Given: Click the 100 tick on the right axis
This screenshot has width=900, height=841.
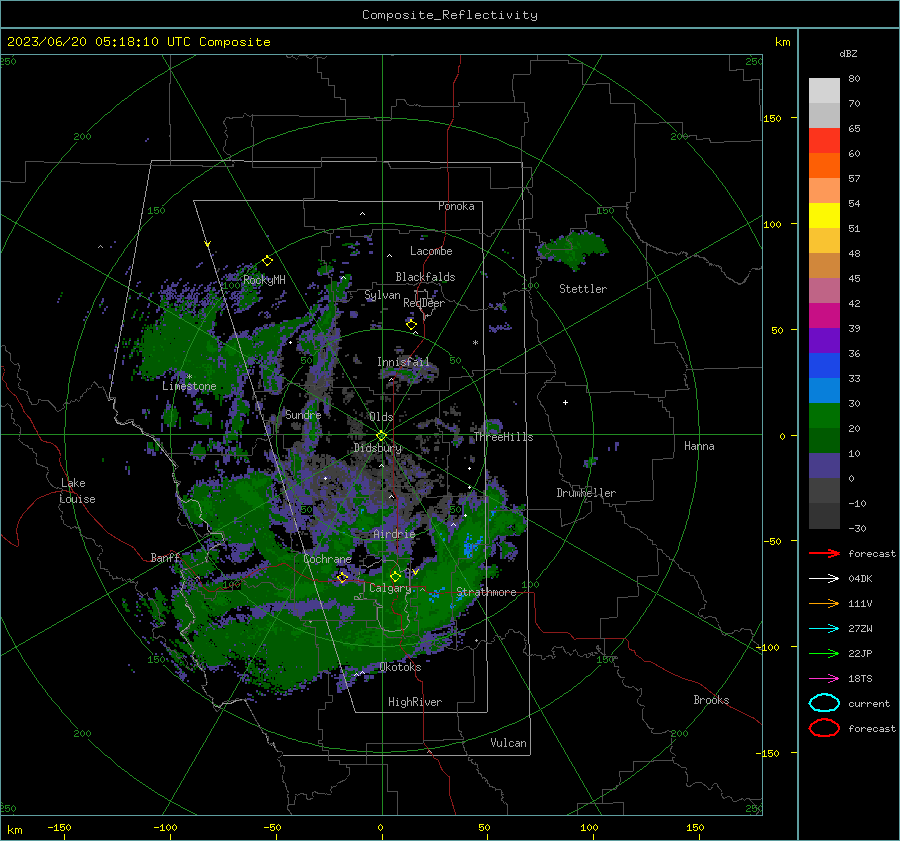Looking at the screenshot, I should [773, 224].
